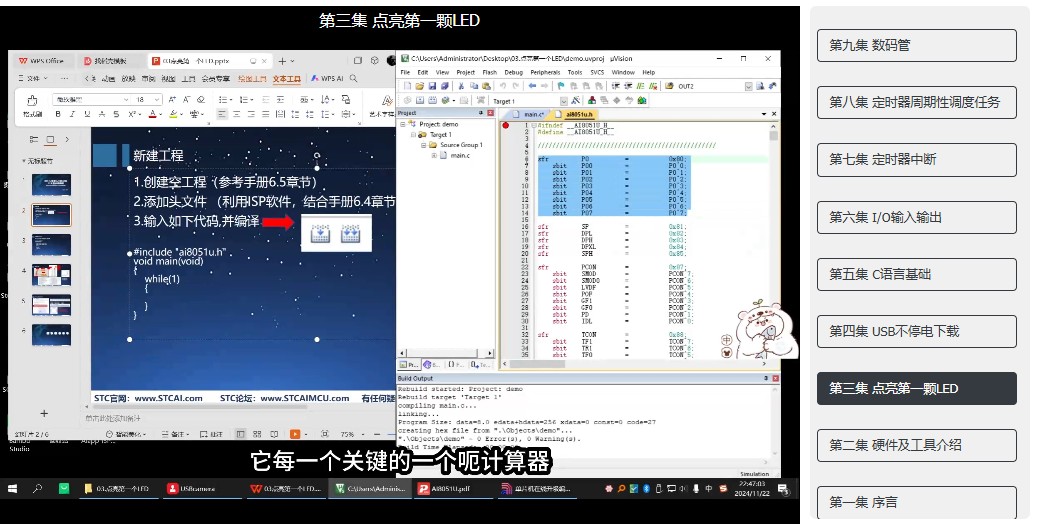Switch WPS to slide sorter view

(257, 434)
